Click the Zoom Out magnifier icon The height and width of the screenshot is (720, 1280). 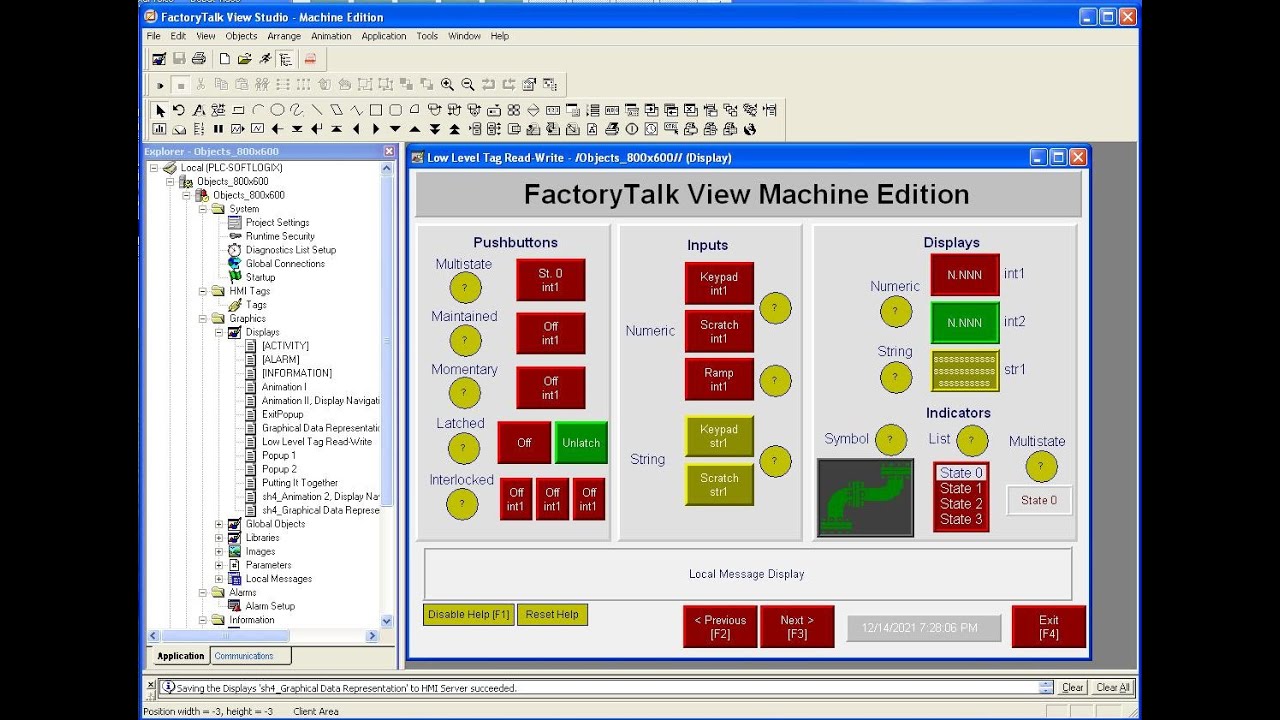pos(467,84)
